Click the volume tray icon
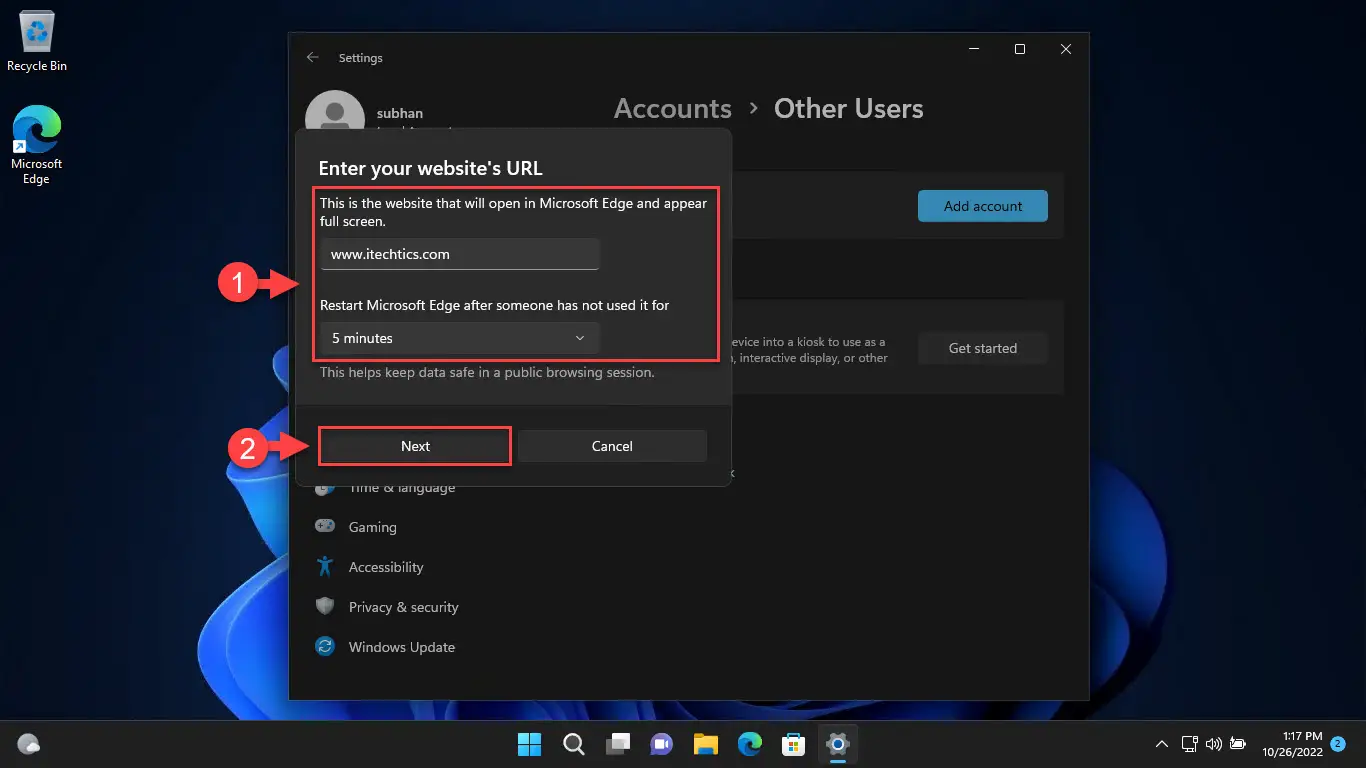 point(1214,744)
